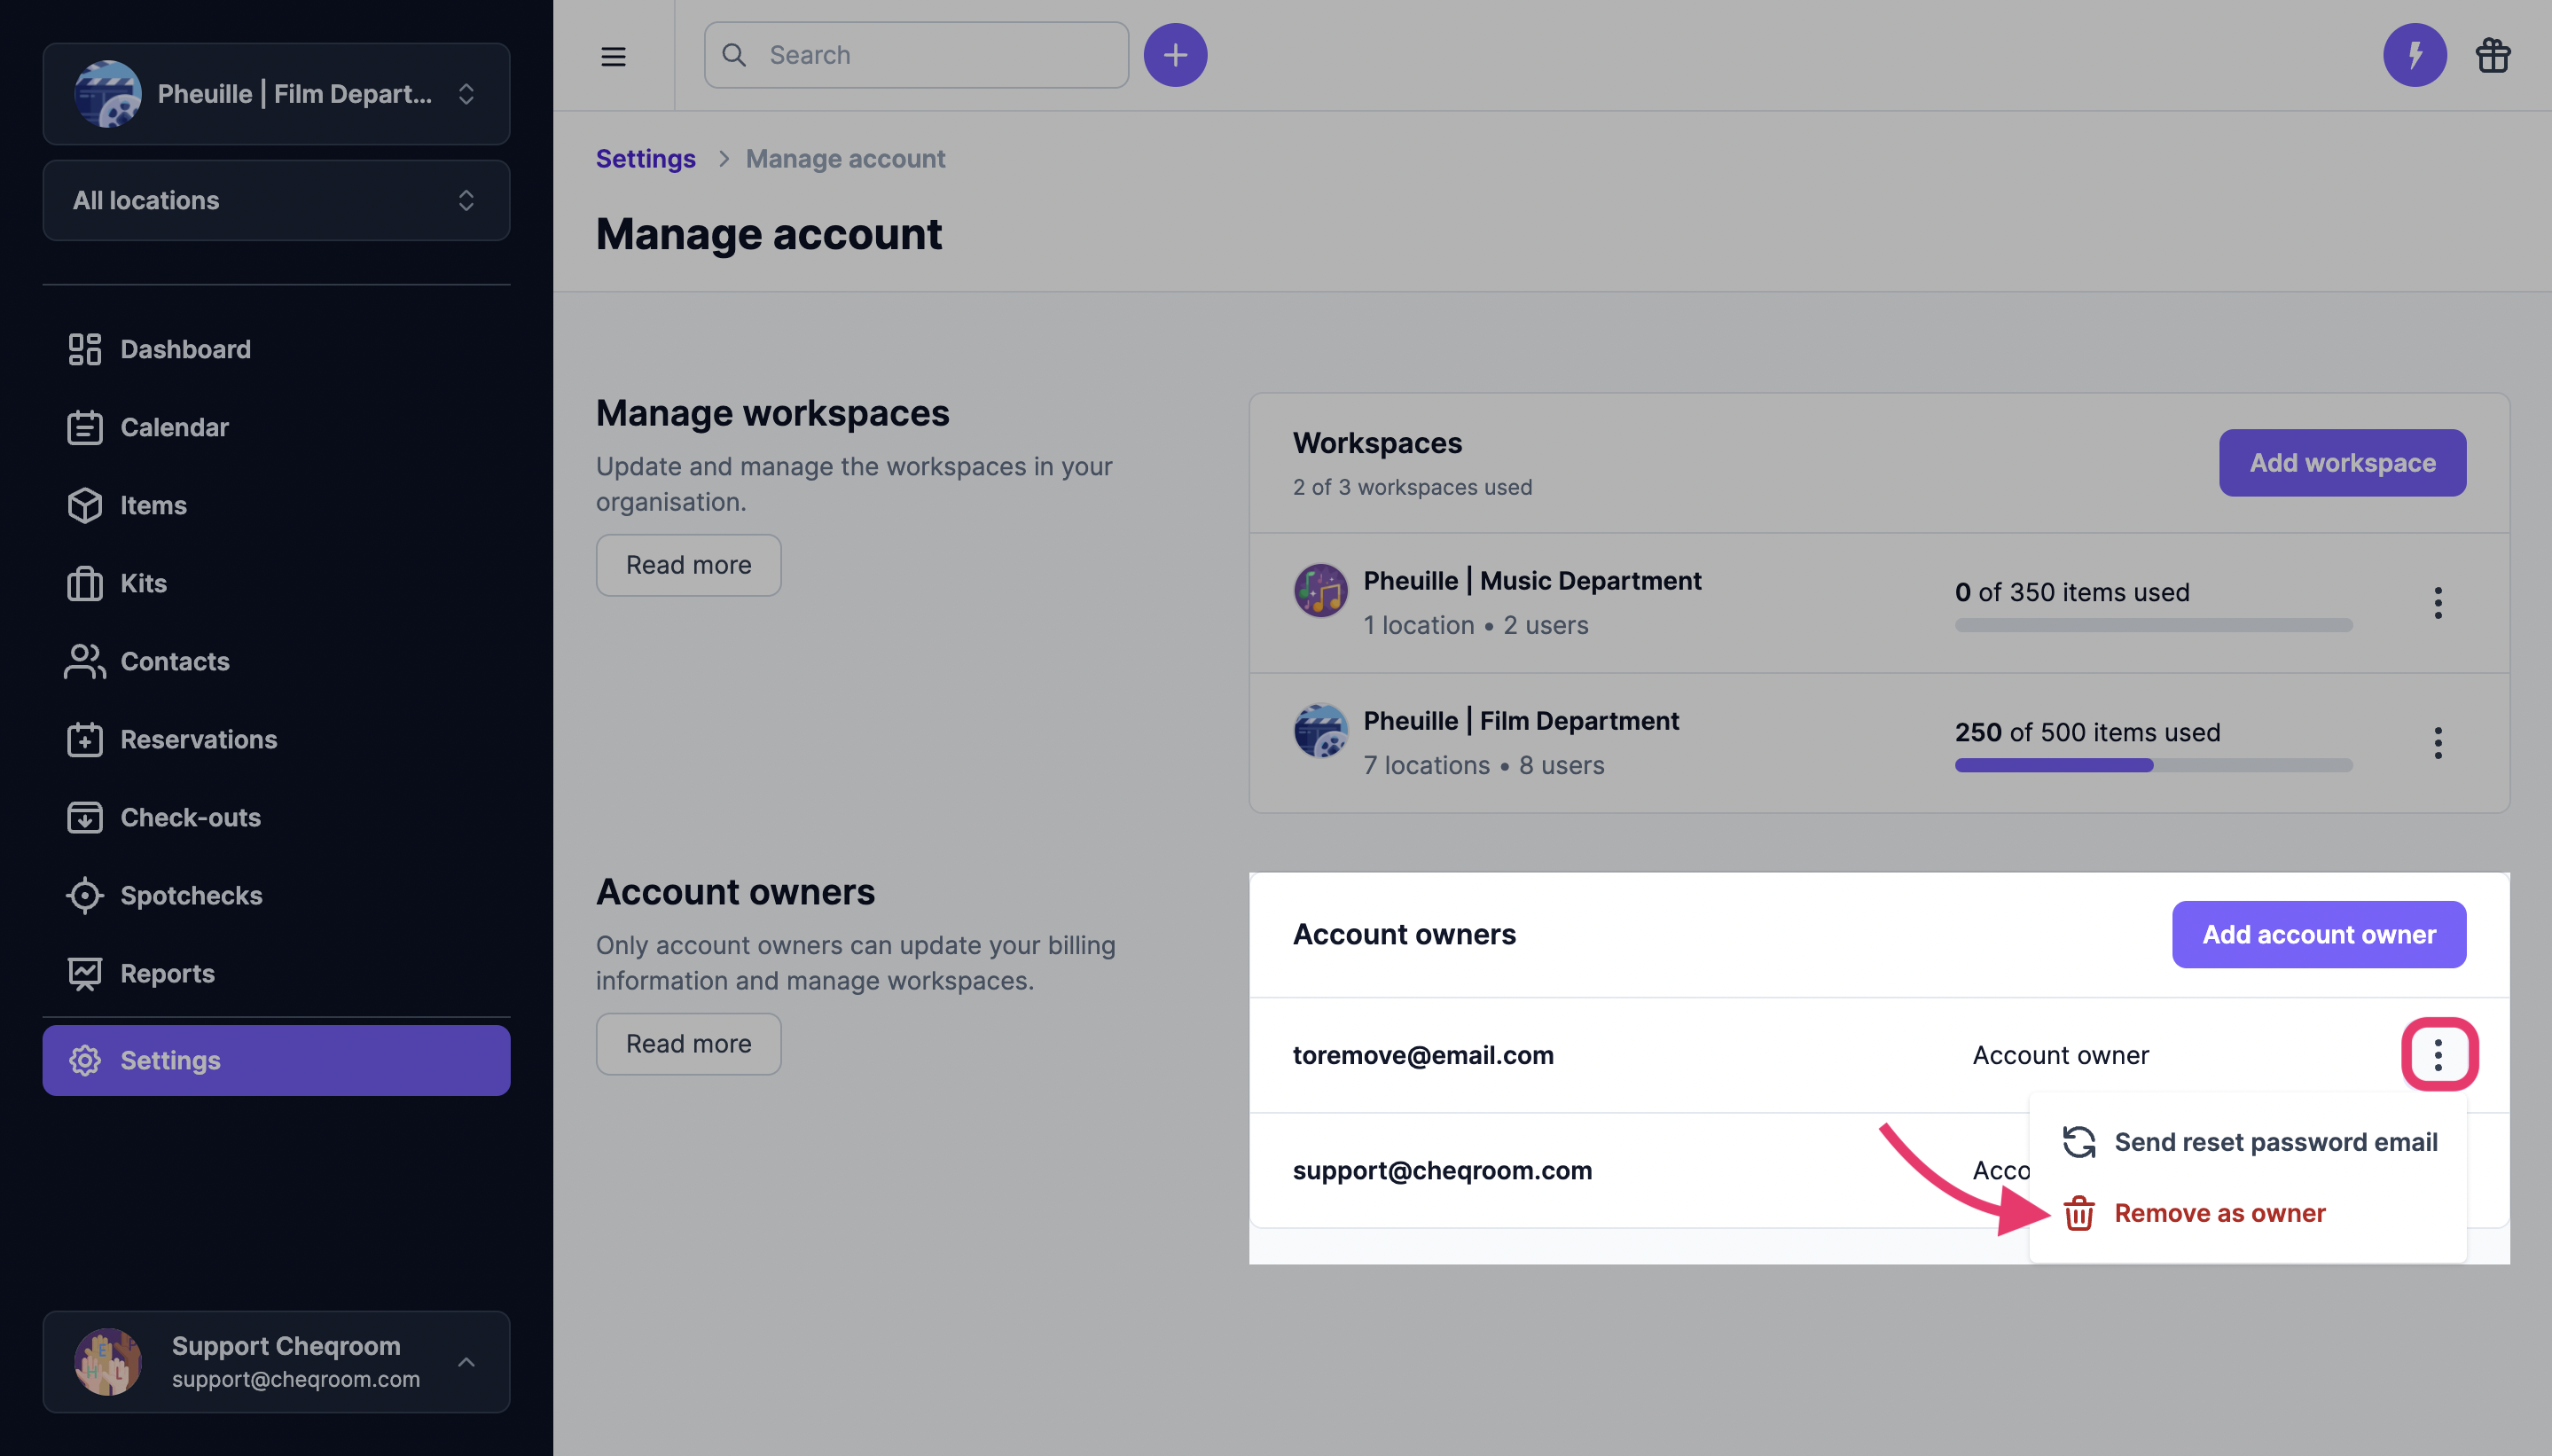This screenshot has width=2552, height=1456.
Task: Click the Add account owner button
Action: [2319, 935]
